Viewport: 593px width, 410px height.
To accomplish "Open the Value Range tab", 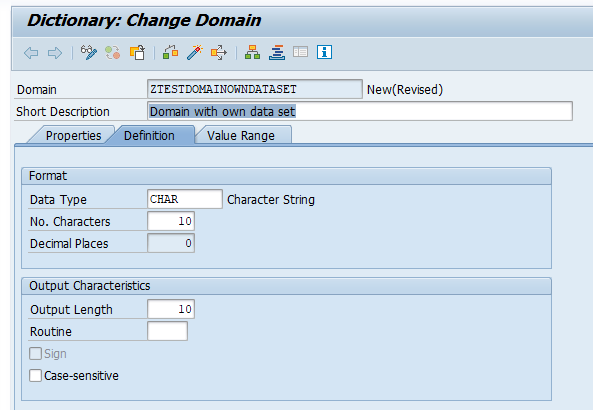I will pos(241,135).
